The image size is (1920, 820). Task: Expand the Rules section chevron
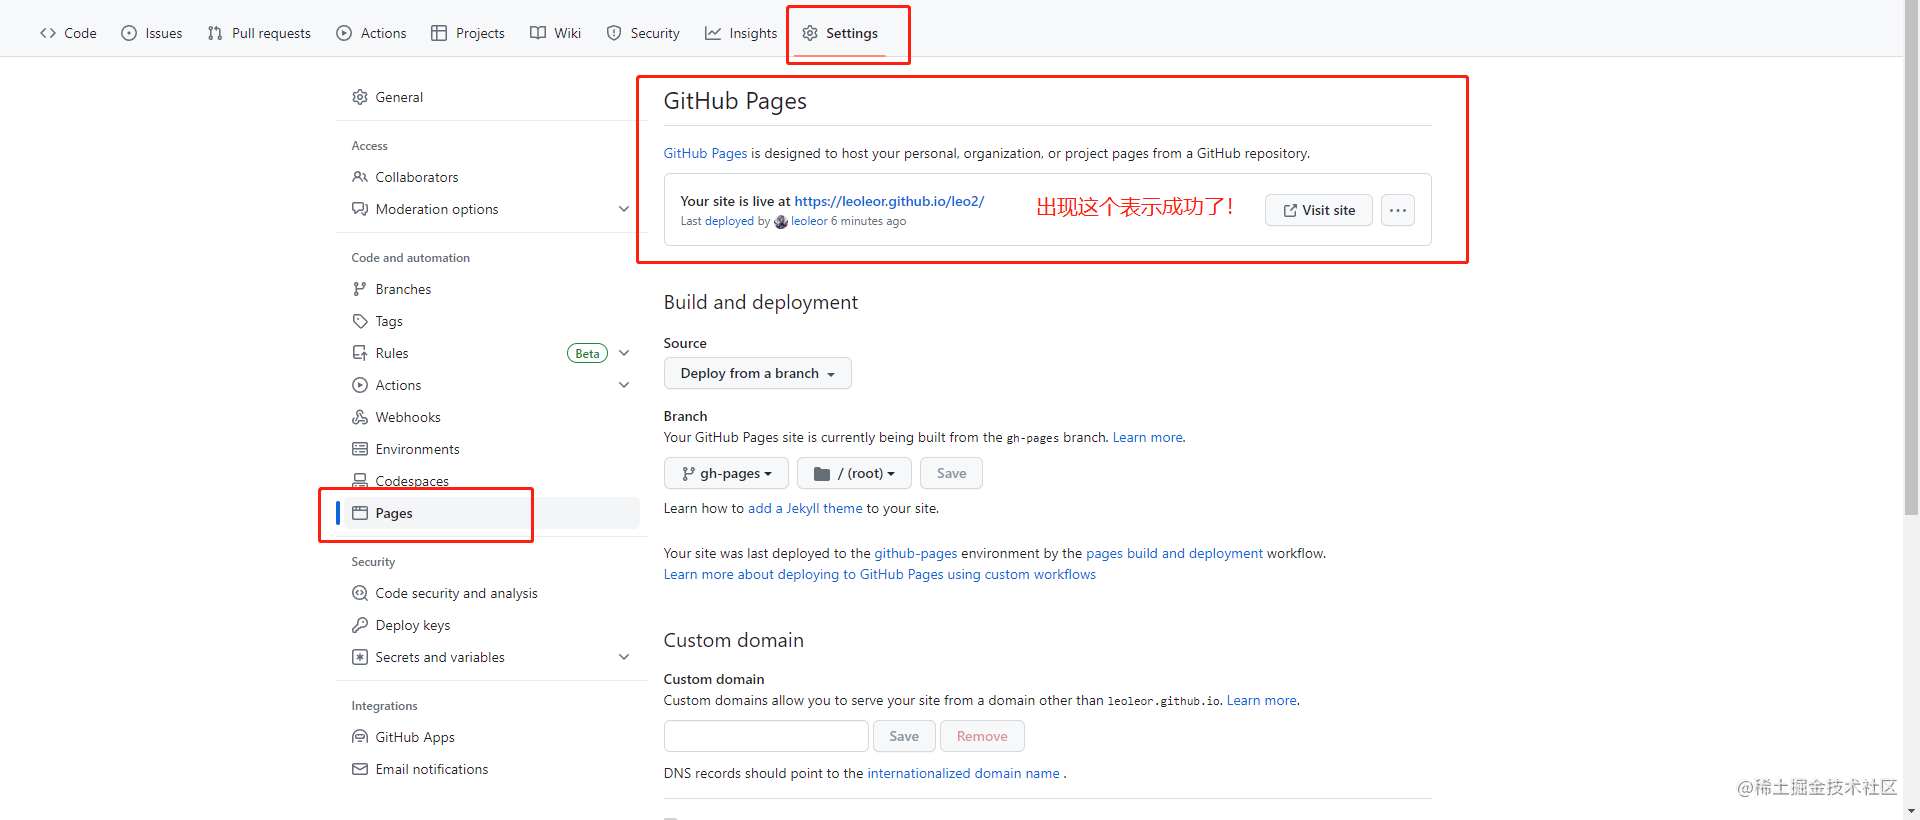624,353
